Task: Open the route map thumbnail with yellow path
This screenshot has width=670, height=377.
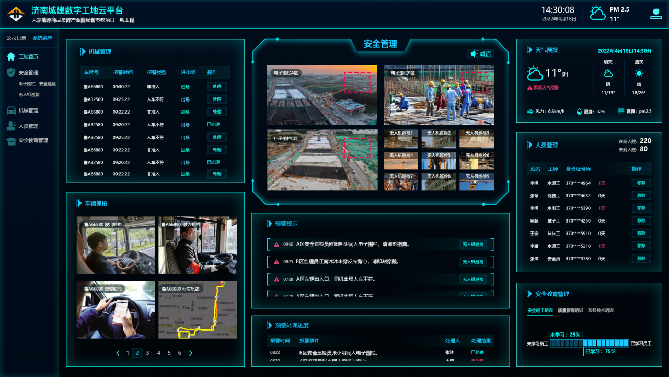Action: pos(197,310)
